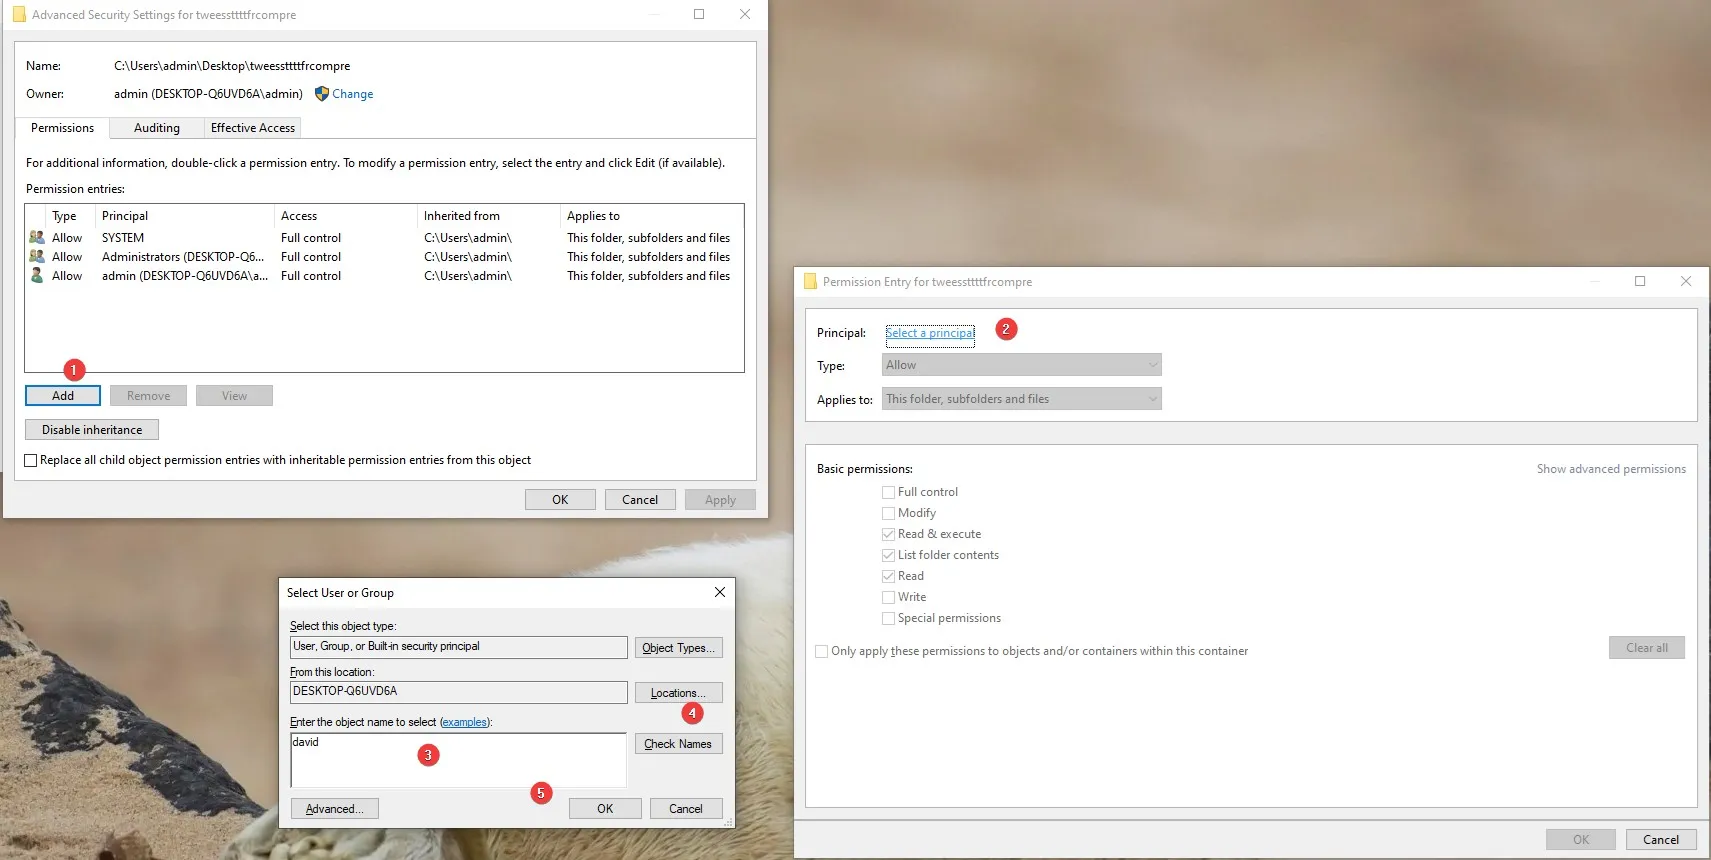
Task: Switch to the Auditing tab
Action: 157,128
